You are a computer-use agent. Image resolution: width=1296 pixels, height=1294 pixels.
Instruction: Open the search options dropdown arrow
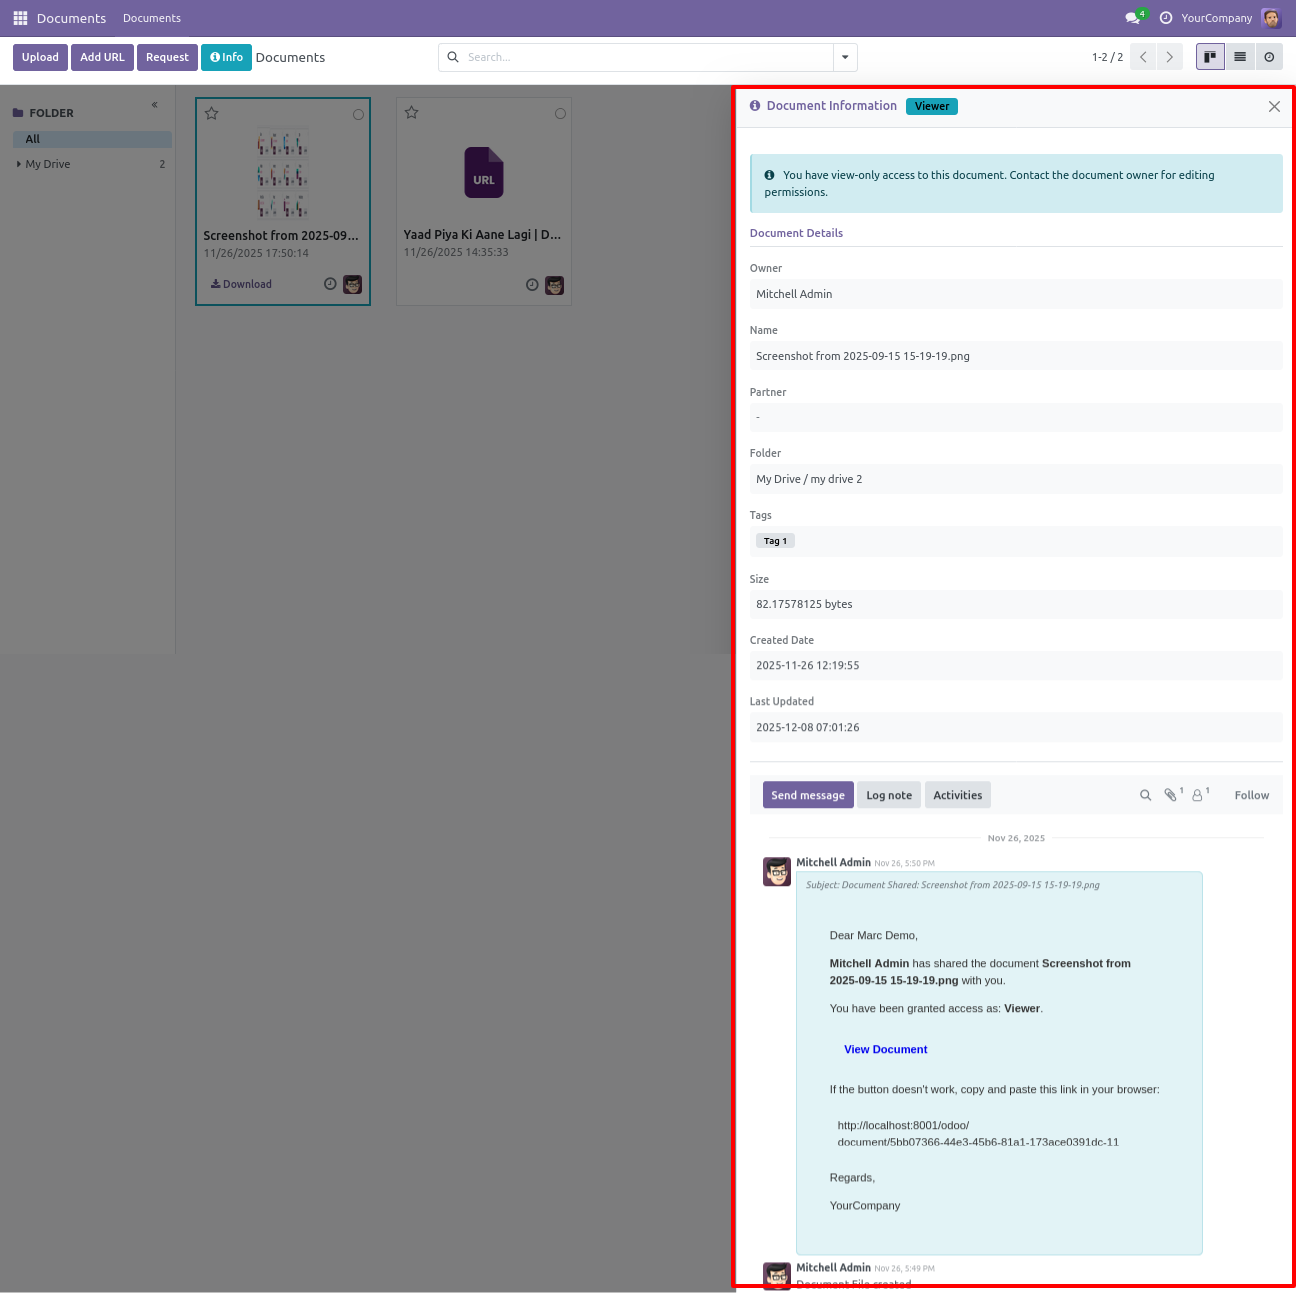[845, 57]
